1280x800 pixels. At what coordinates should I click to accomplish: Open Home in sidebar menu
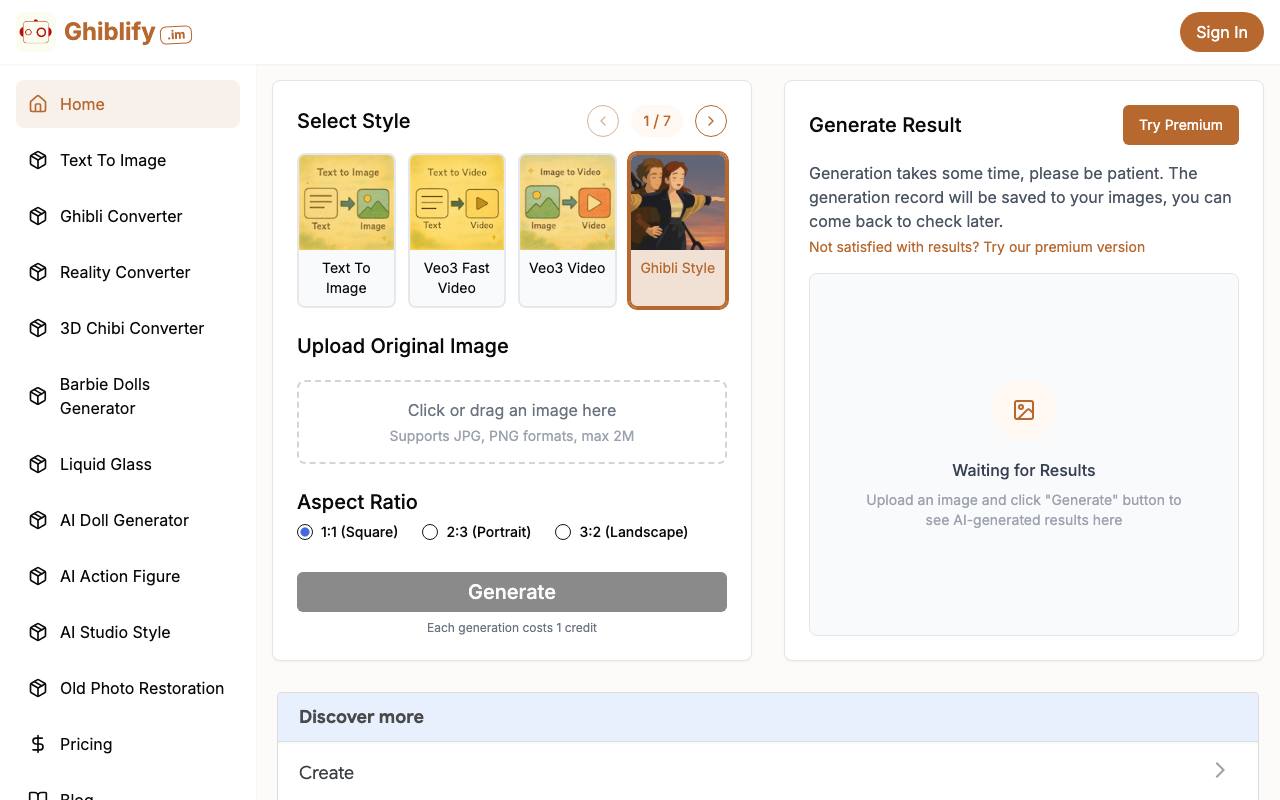(128, 104)
